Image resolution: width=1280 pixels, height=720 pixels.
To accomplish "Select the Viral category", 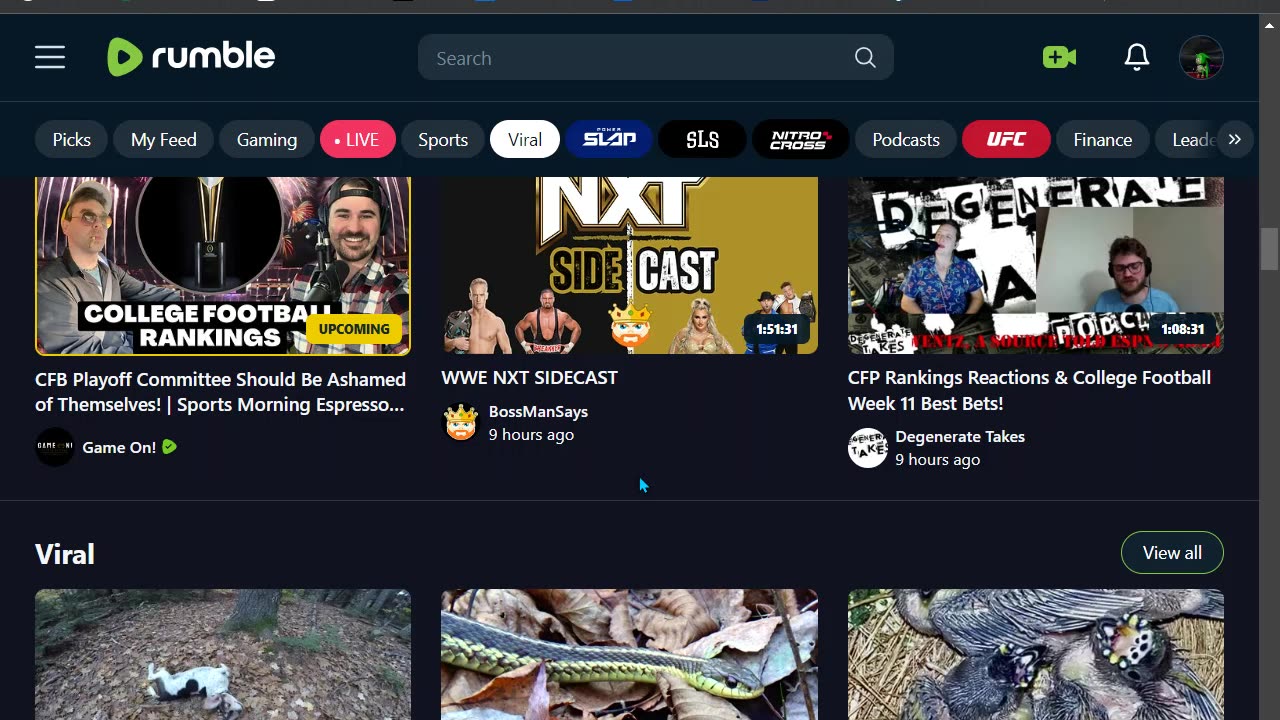I will pos(525,139).
